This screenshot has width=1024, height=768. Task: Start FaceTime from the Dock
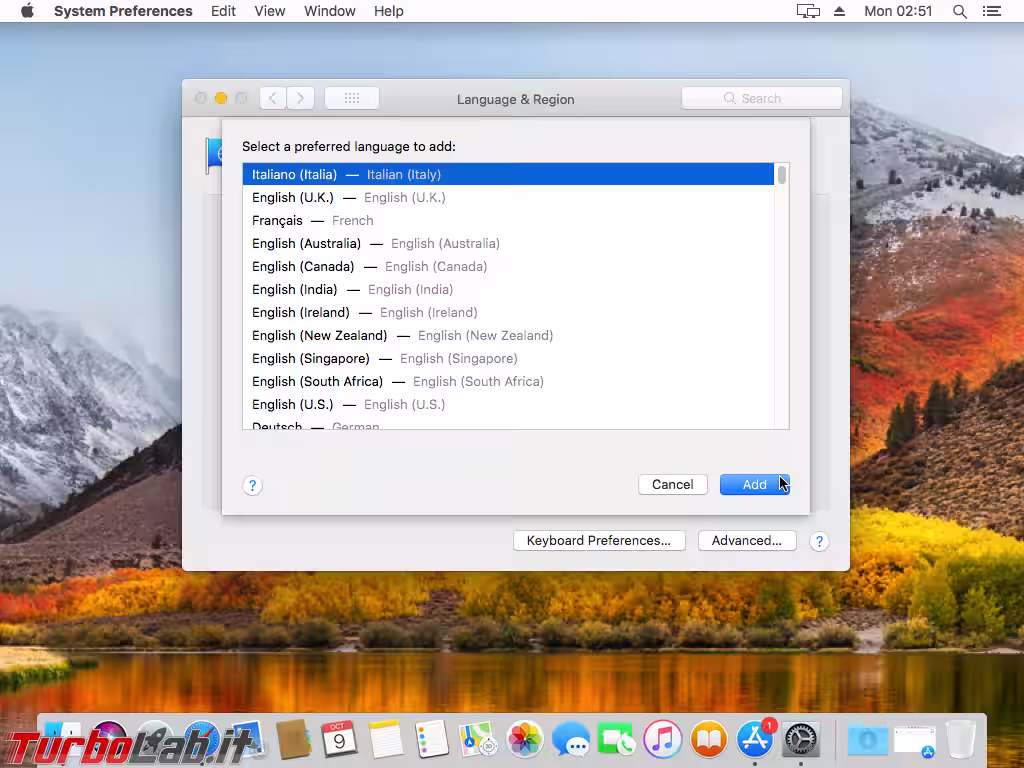point(617,740)
